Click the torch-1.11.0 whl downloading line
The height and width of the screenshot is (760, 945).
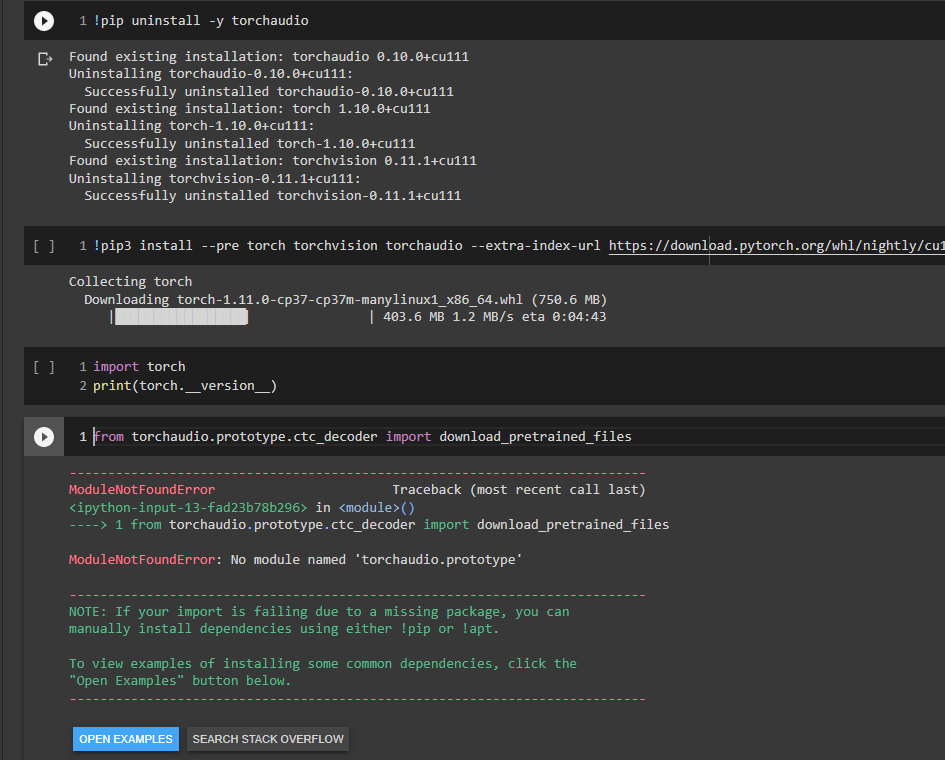click(x=345, y=300)
